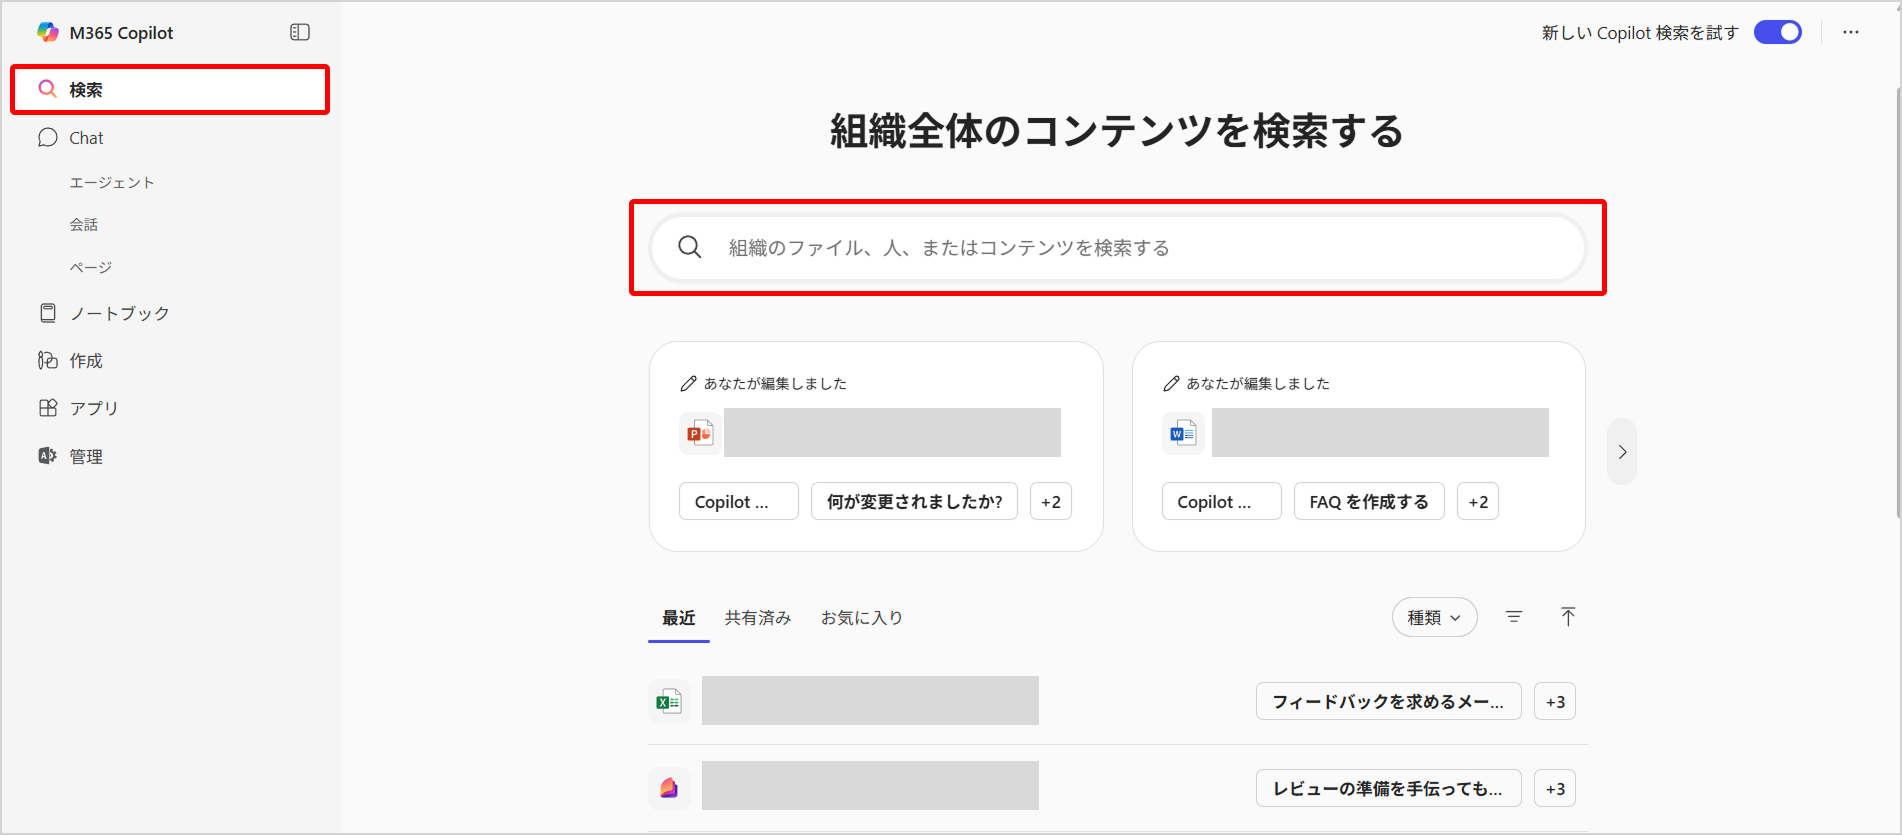Open Chat in the sidebar
Viewport: 1902px width, 835px height.
[x=86, y=138]
